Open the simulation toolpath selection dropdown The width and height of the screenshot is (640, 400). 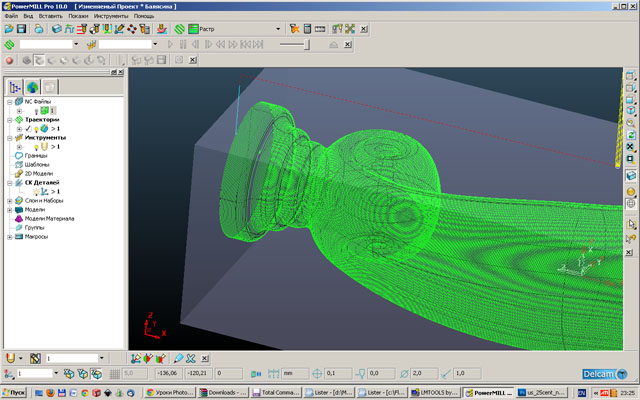pyautogui.click(x=76, y=44)
